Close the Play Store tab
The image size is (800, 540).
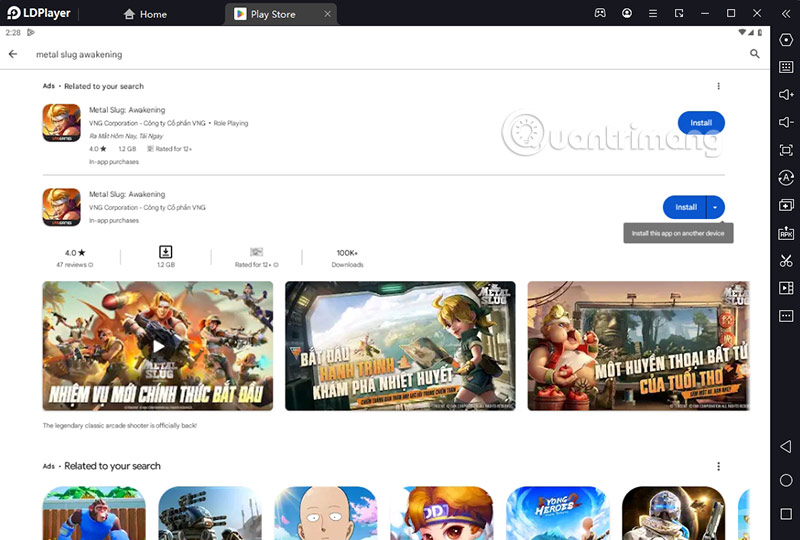coord(328,14)
